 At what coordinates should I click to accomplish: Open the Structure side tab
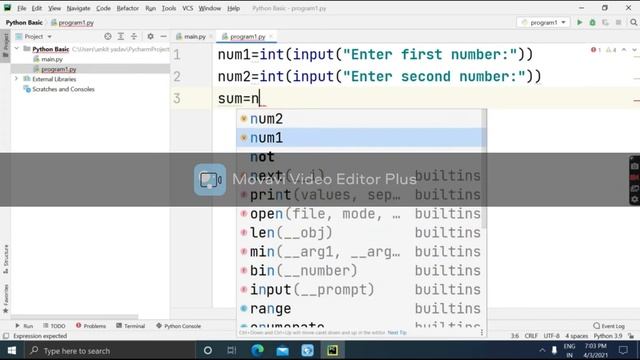(x=6, y=259)
